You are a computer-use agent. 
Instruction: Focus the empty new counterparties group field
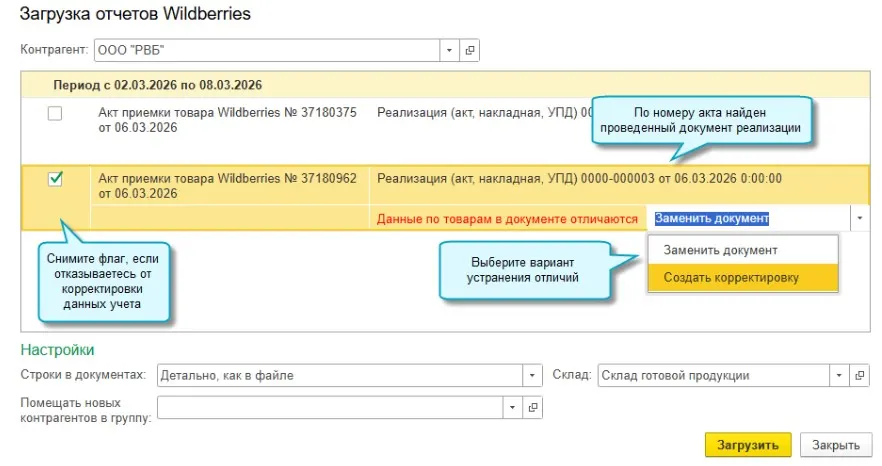pos(330,407)
